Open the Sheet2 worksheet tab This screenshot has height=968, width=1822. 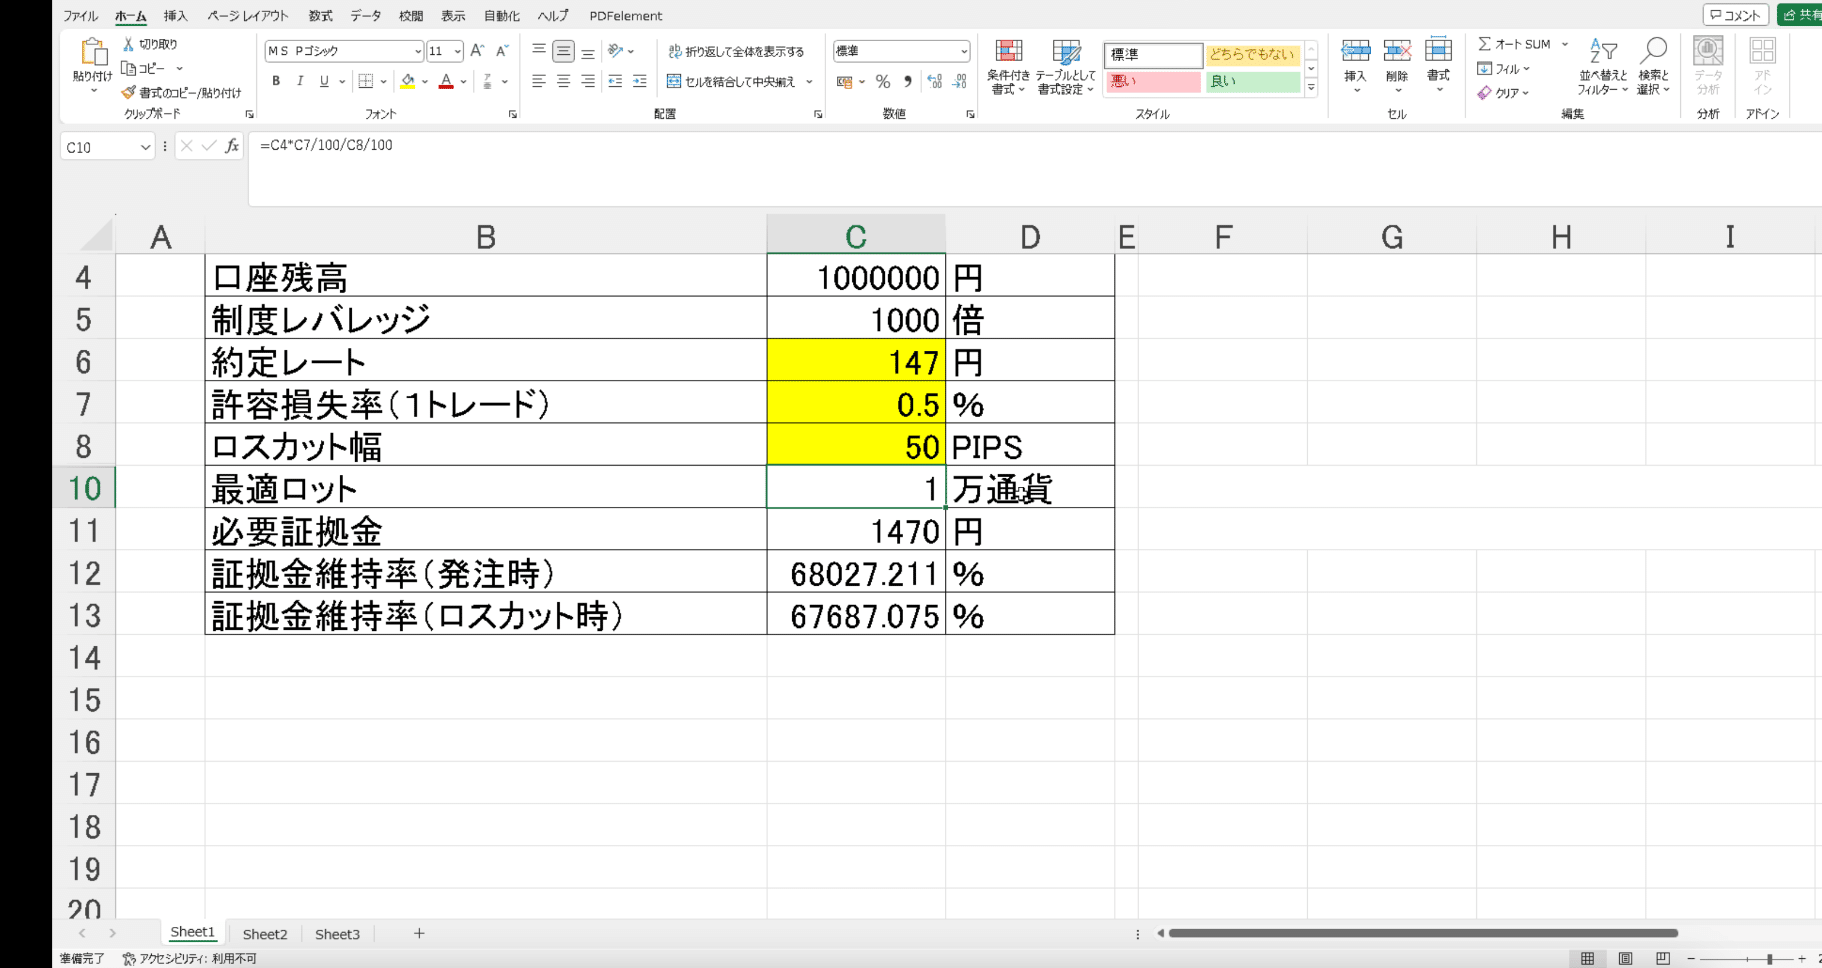(x=264, y=933)
